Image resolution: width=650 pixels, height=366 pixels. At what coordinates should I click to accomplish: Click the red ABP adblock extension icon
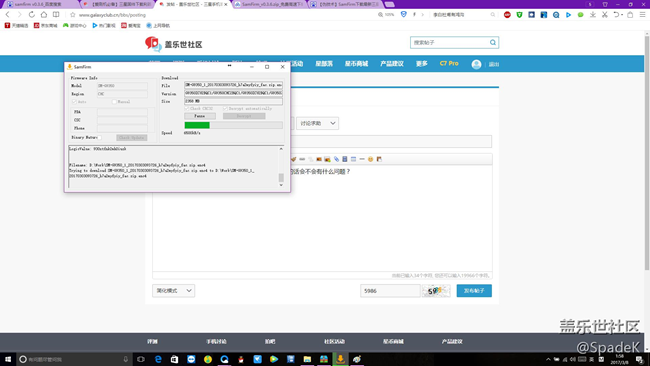[507, 15]
